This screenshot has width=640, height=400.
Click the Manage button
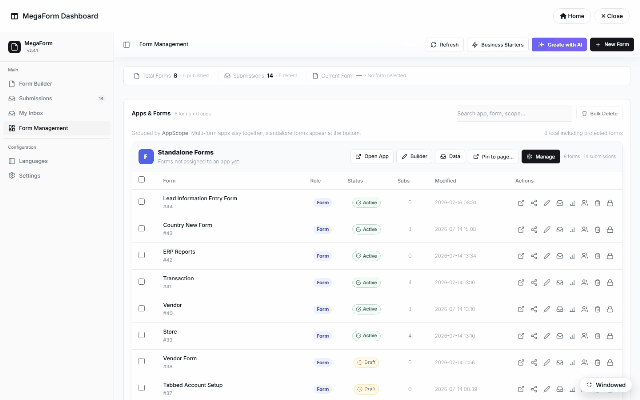pos(541,156)
